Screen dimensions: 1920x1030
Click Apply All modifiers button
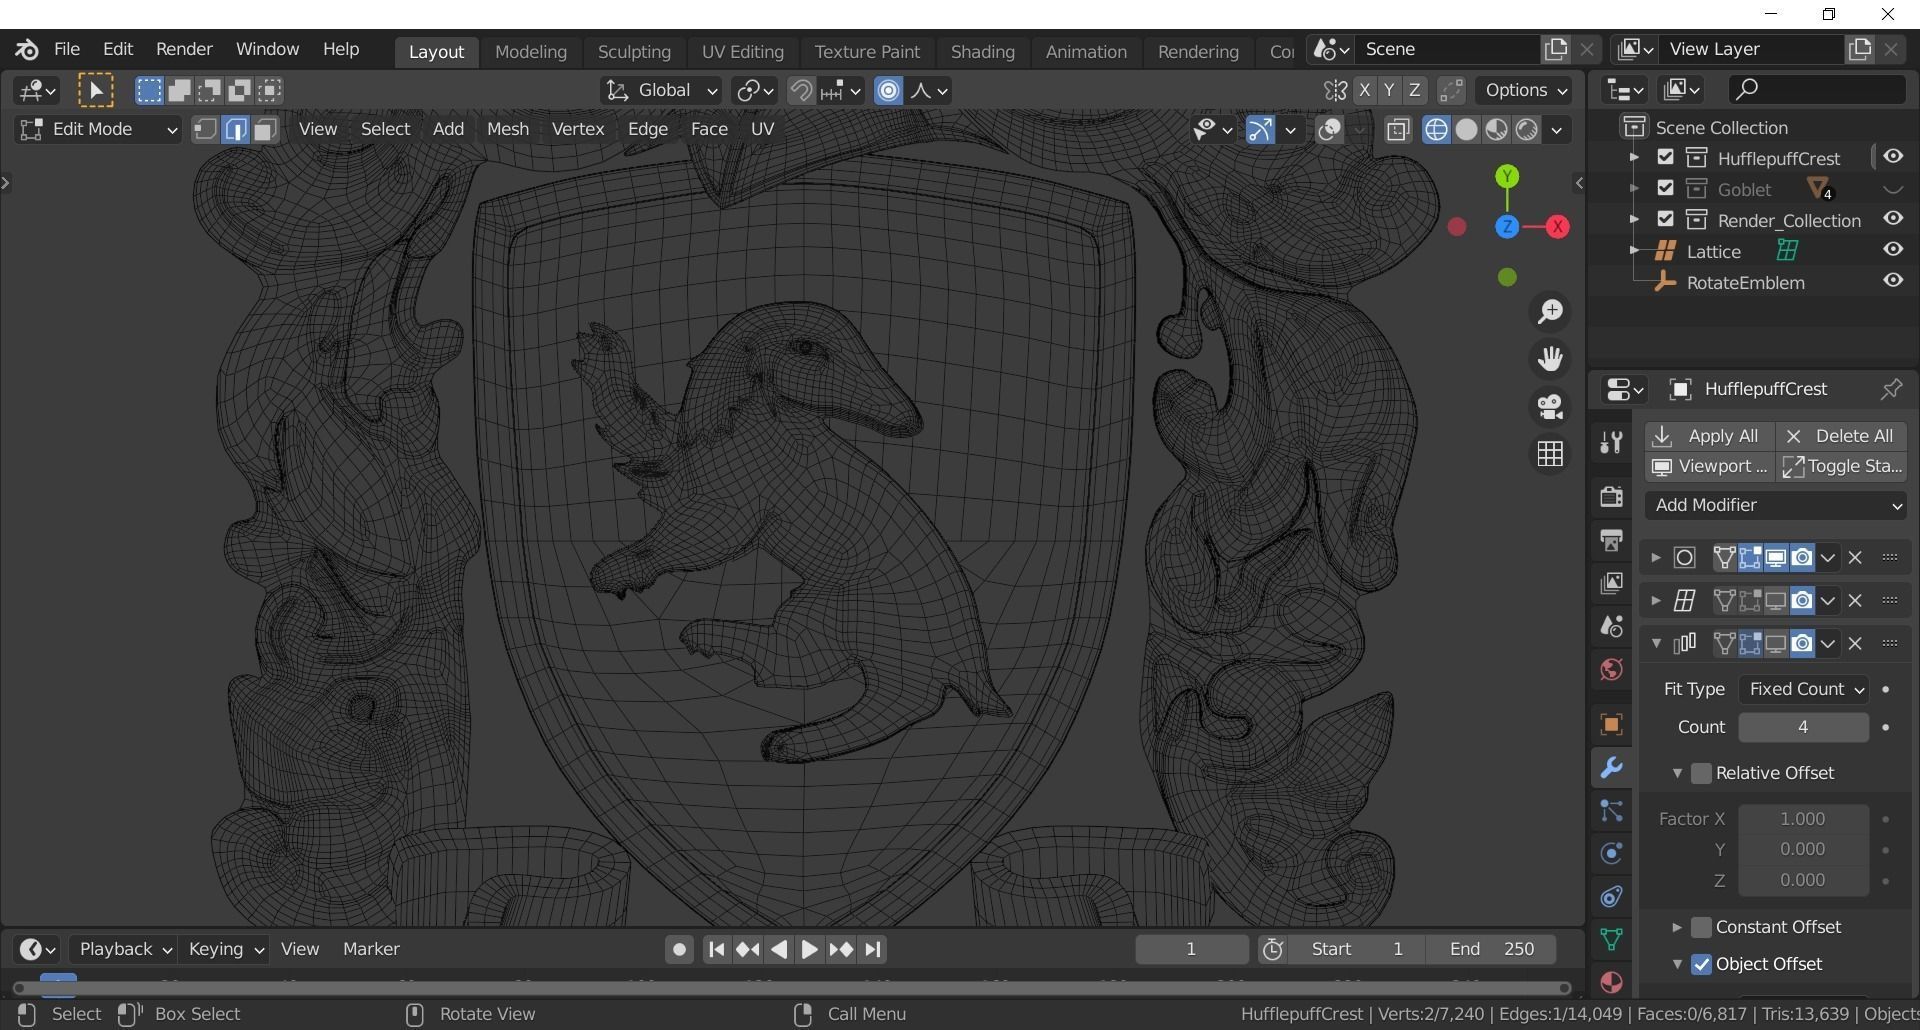pyautogui.click(x=1709, y=436)
